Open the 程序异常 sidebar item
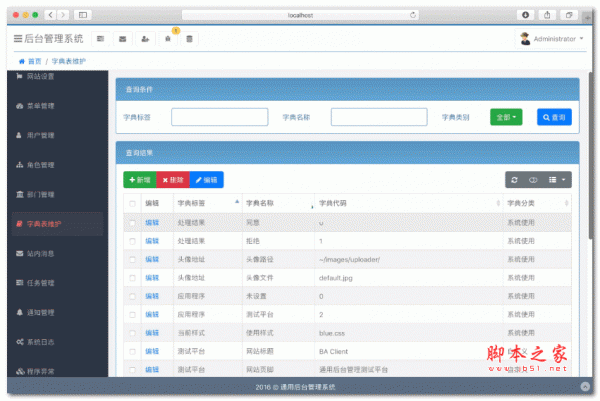 pyautogui.click(x=57, y=370)
